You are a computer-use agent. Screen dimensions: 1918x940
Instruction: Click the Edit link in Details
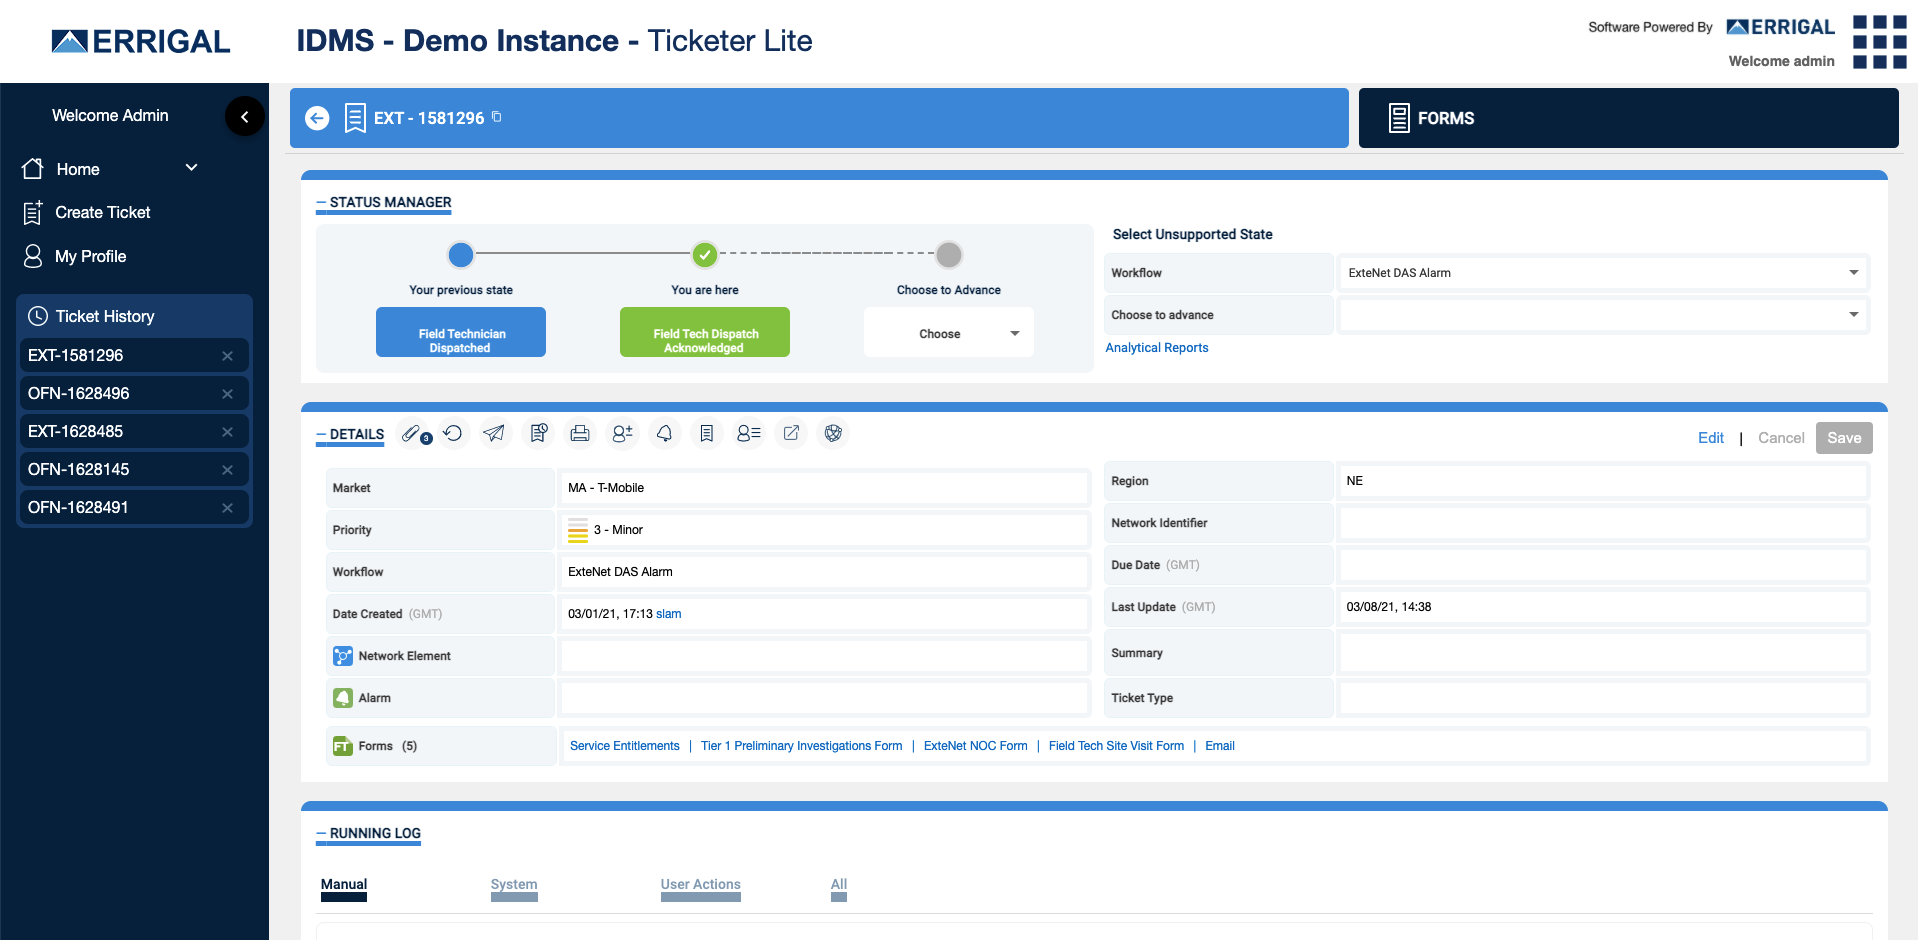click(x=1710, y=438)
